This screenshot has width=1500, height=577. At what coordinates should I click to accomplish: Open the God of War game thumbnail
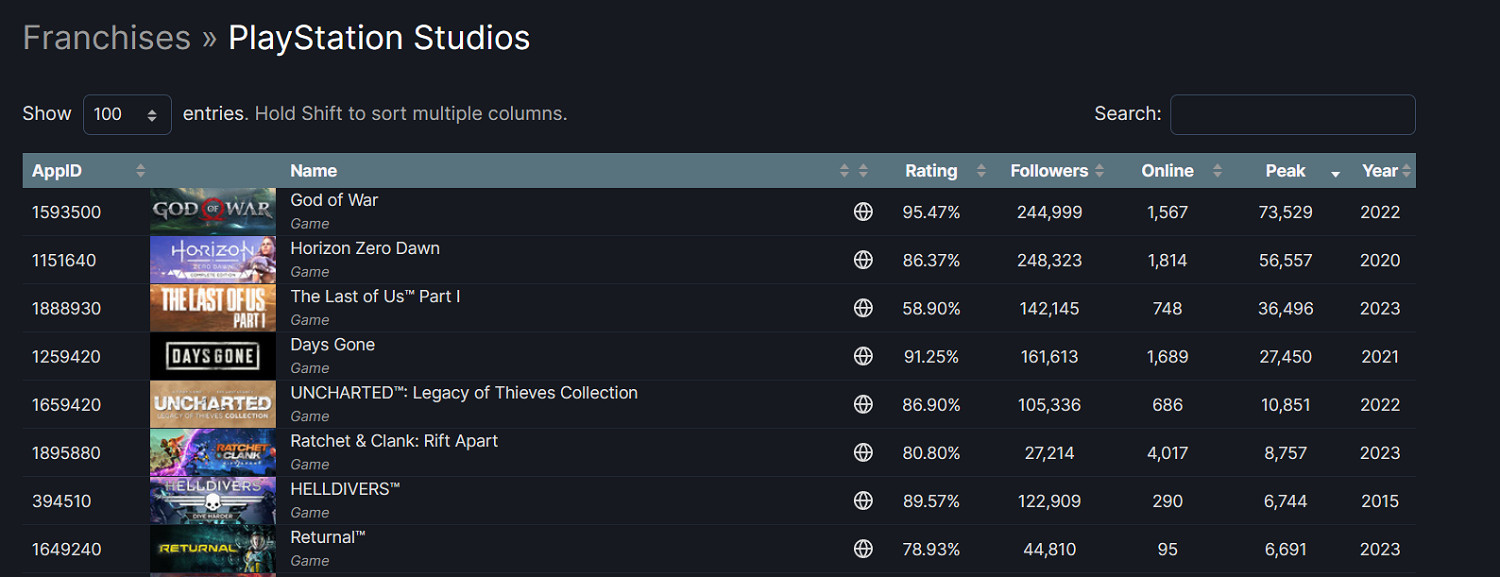click(213, 212)
